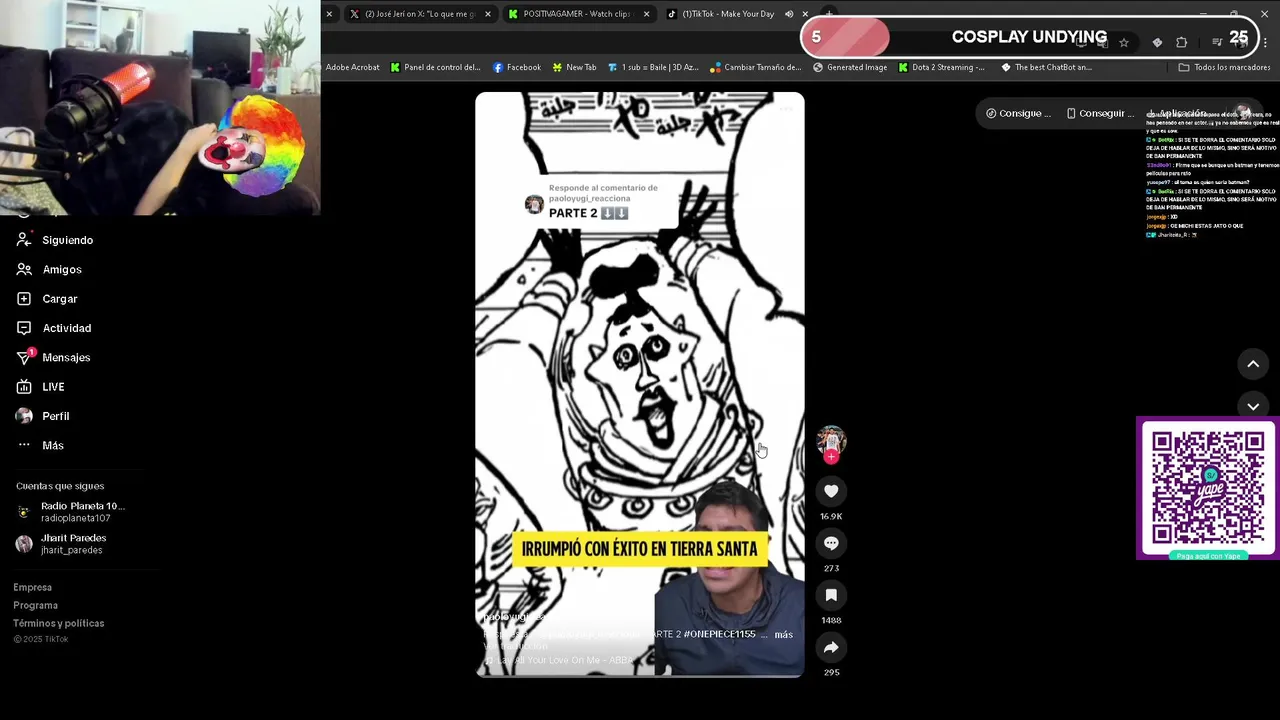Open the Facebook bookmark
The width and height of the screenshot is (1280, 720).
[517, 67]
